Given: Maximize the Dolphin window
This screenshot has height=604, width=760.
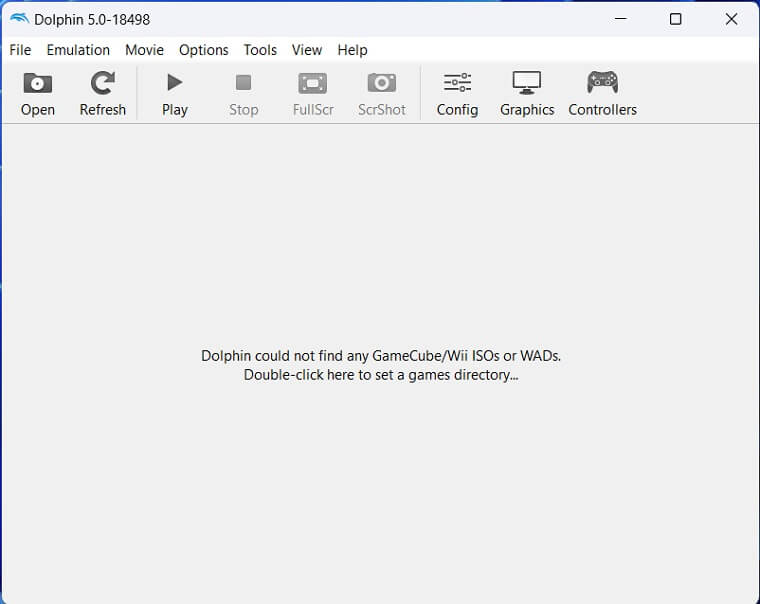Looking at the screenshot, I should [676, 19].
